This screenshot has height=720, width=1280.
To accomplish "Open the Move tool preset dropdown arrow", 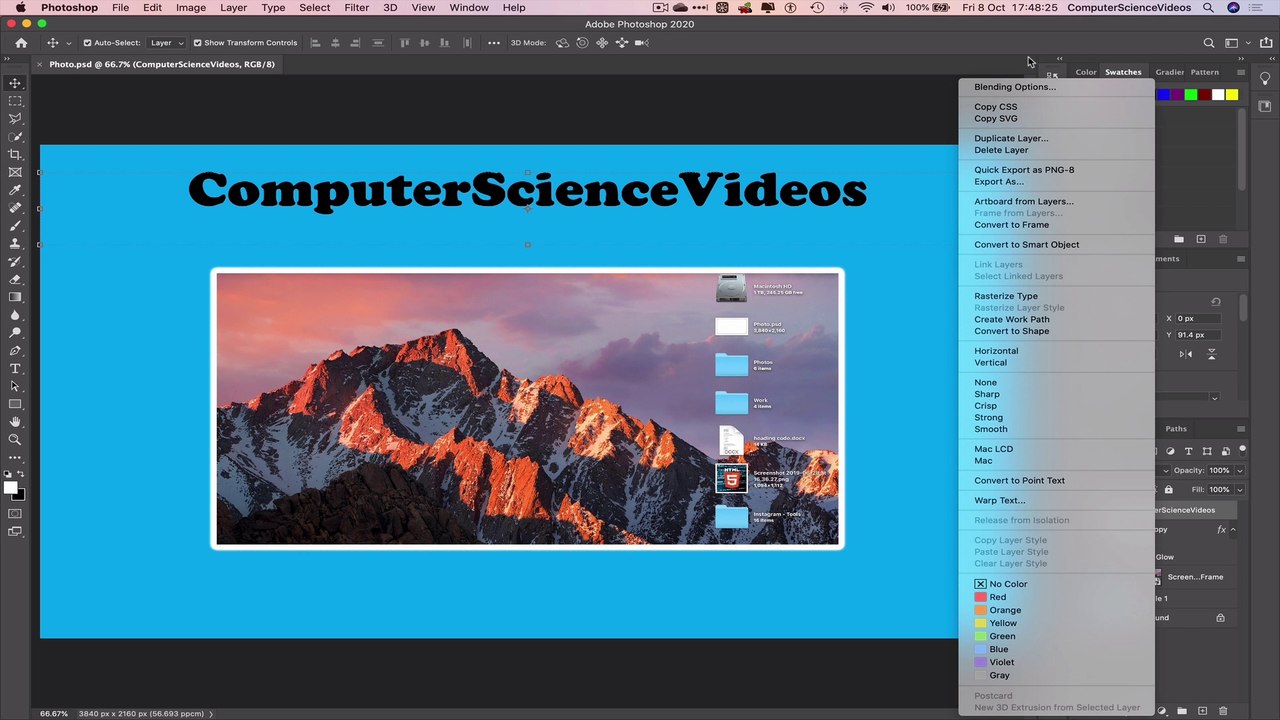I will pyautogui.click(x=68, y=43).
